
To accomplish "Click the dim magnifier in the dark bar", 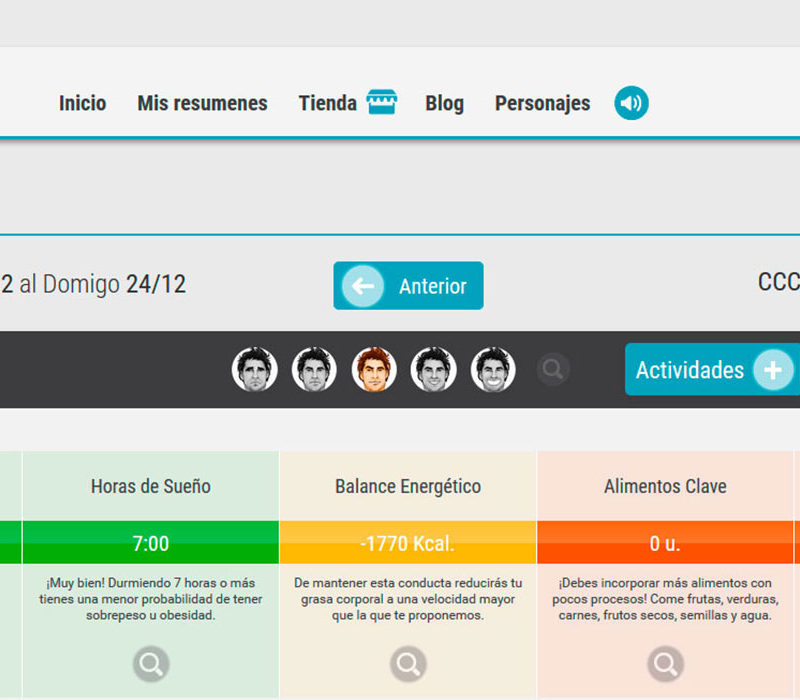I will (553, 370).
